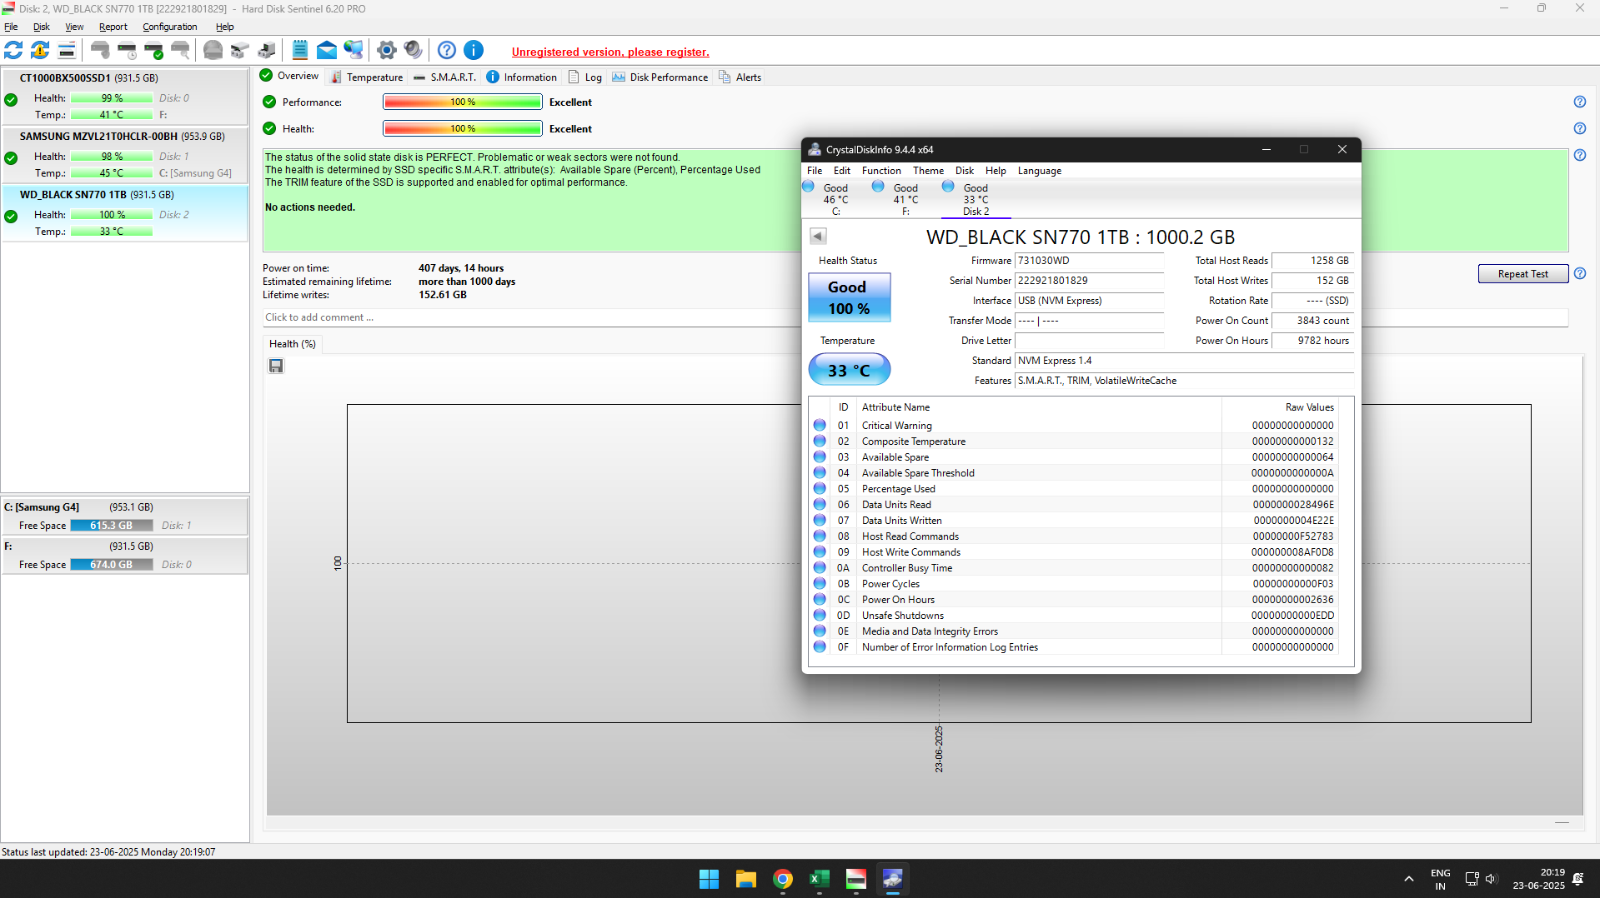Click the speaker sound alert toolbar icon
The image size is (1600, 898).
pos(413,50)
